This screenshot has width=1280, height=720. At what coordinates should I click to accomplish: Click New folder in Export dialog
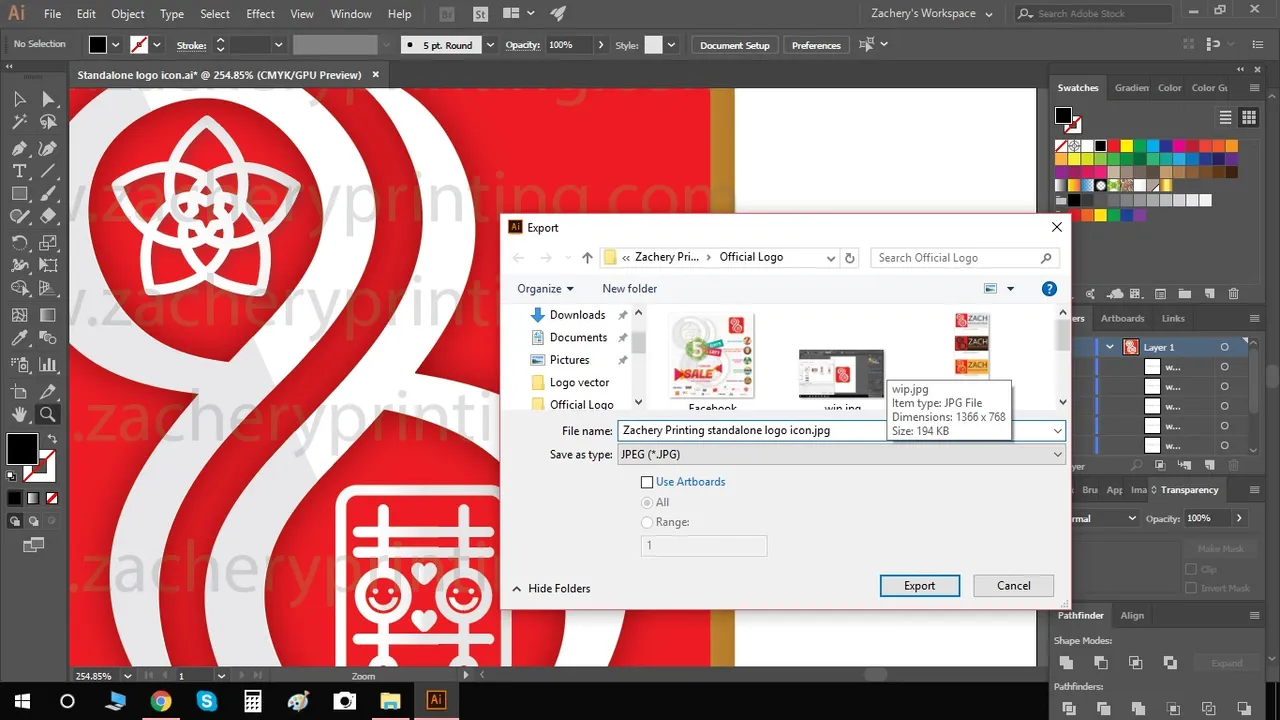point(630,289)
